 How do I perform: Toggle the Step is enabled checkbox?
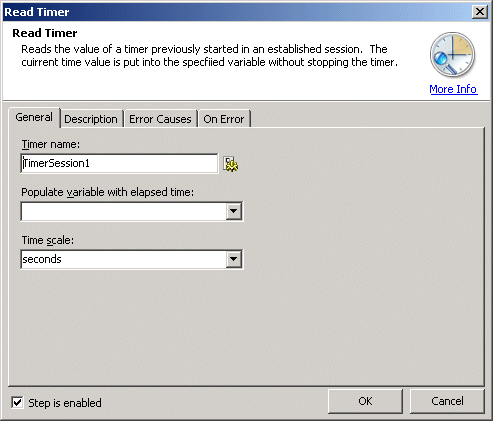point(17,402)
